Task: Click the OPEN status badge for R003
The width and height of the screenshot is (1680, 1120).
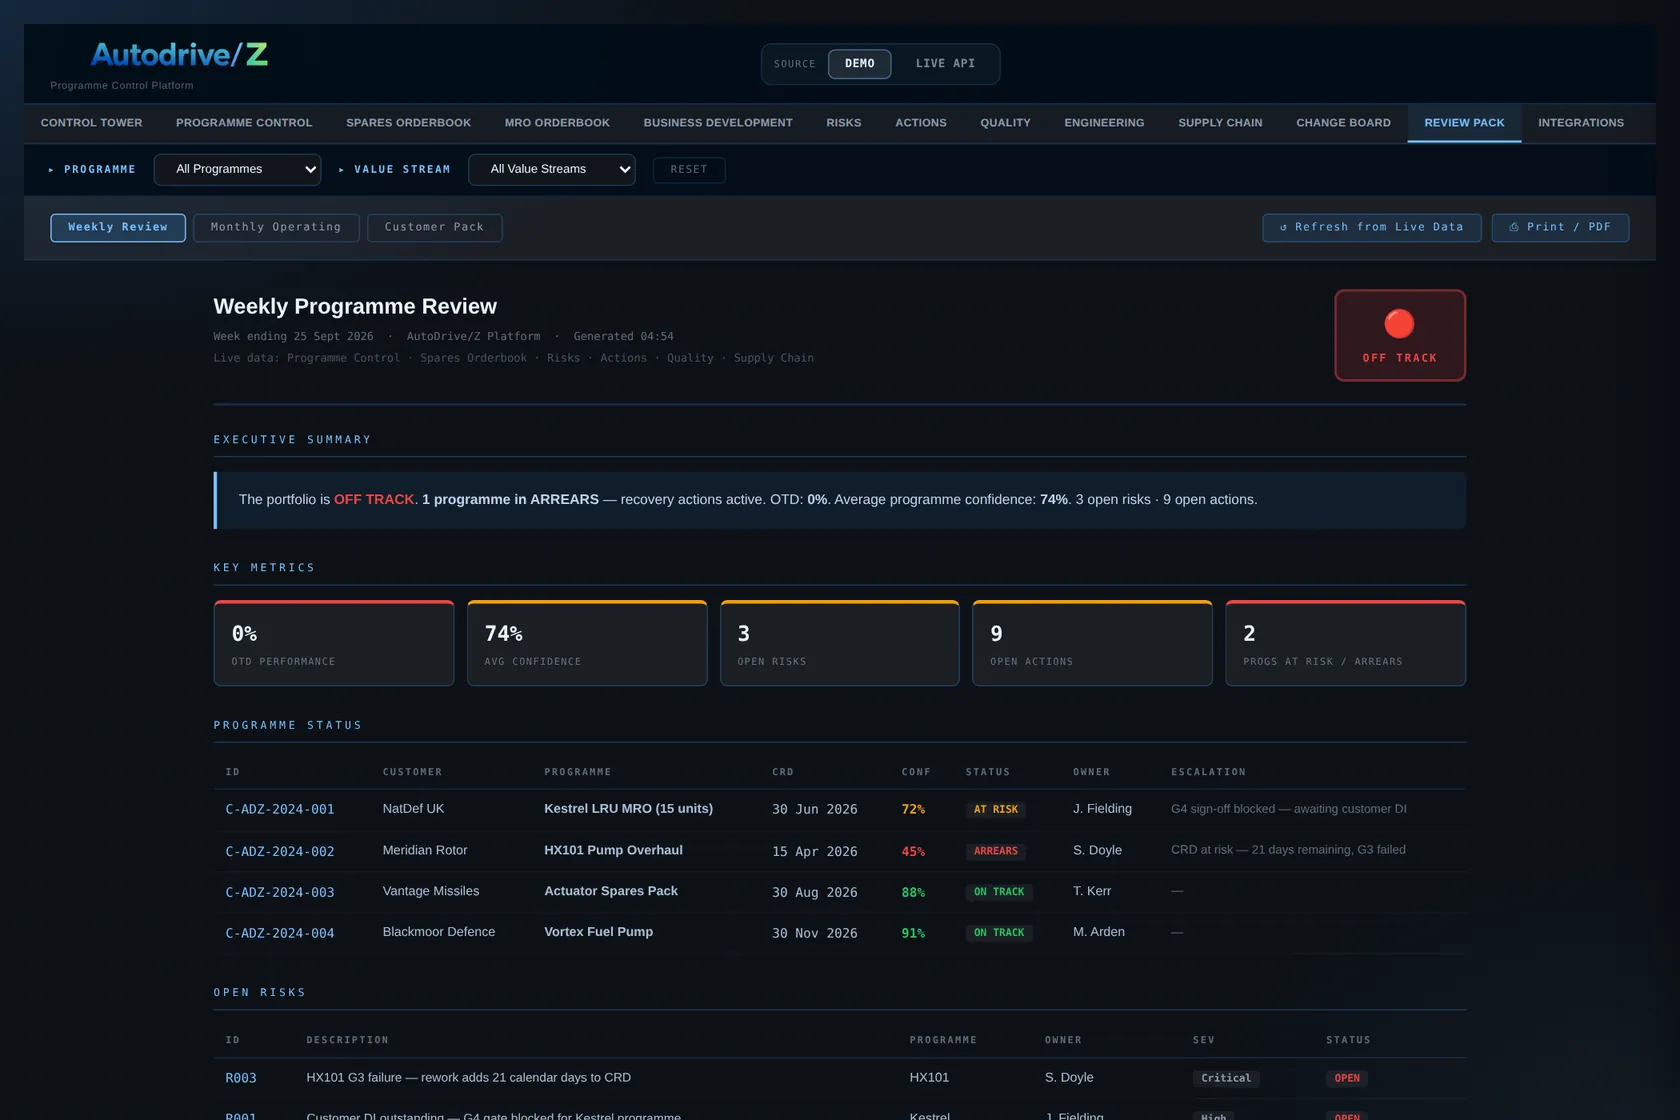Action: 1347,1078
